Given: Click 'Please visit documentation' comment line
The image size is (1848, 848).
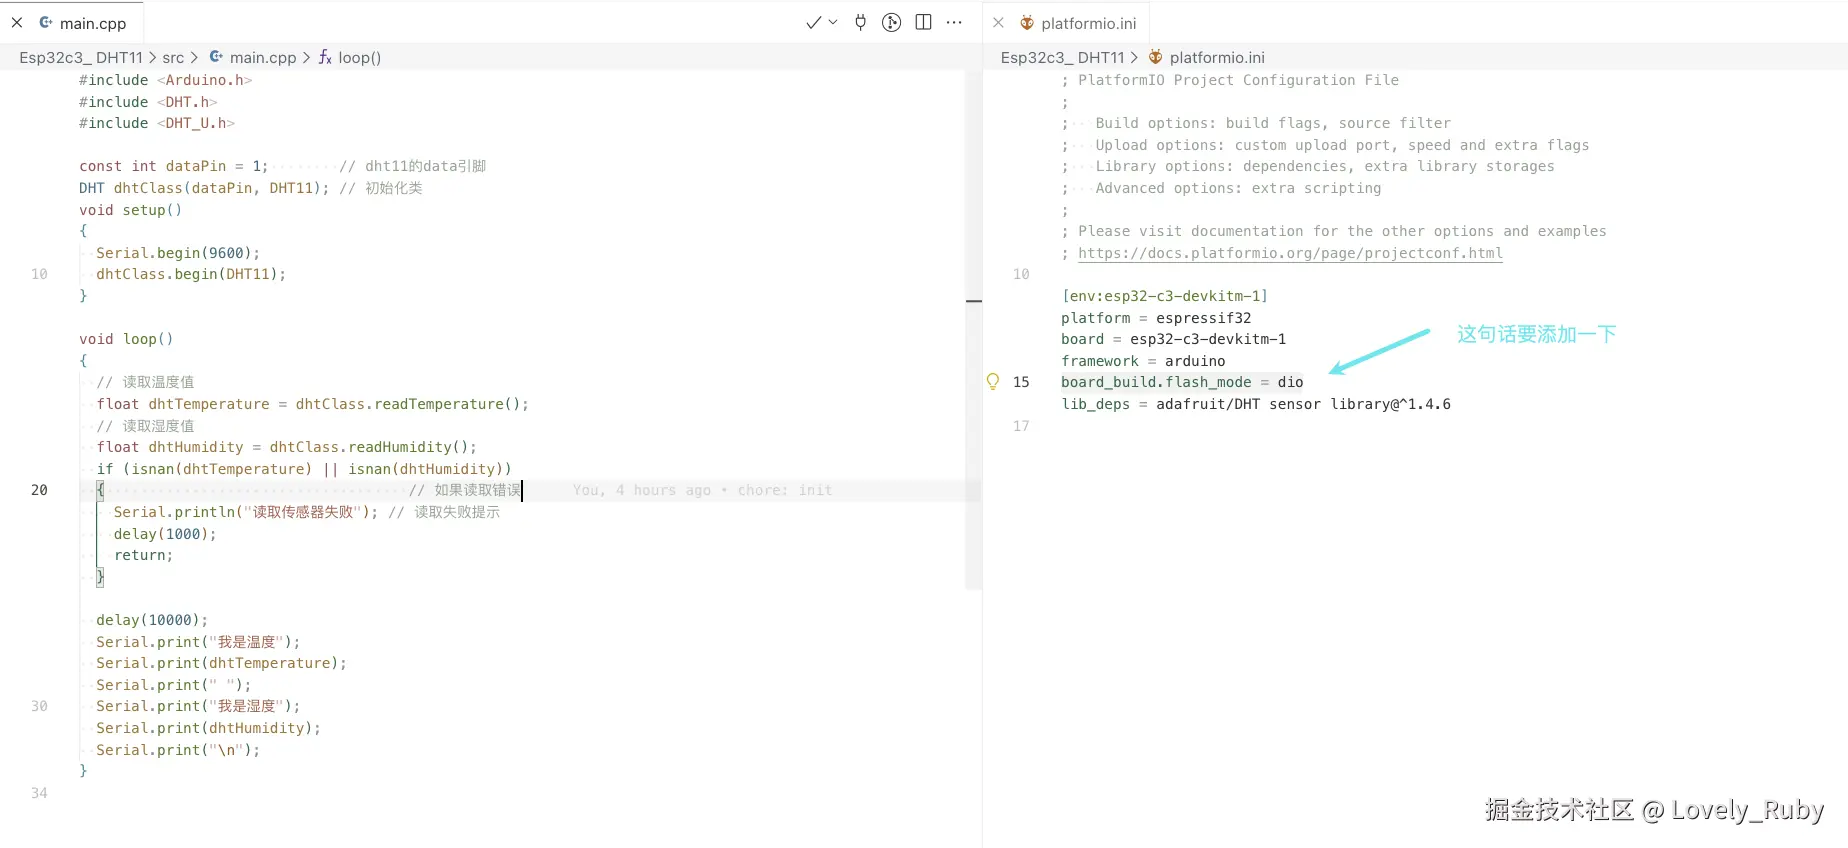Looking at the screenshot, I should (1334, 231).
